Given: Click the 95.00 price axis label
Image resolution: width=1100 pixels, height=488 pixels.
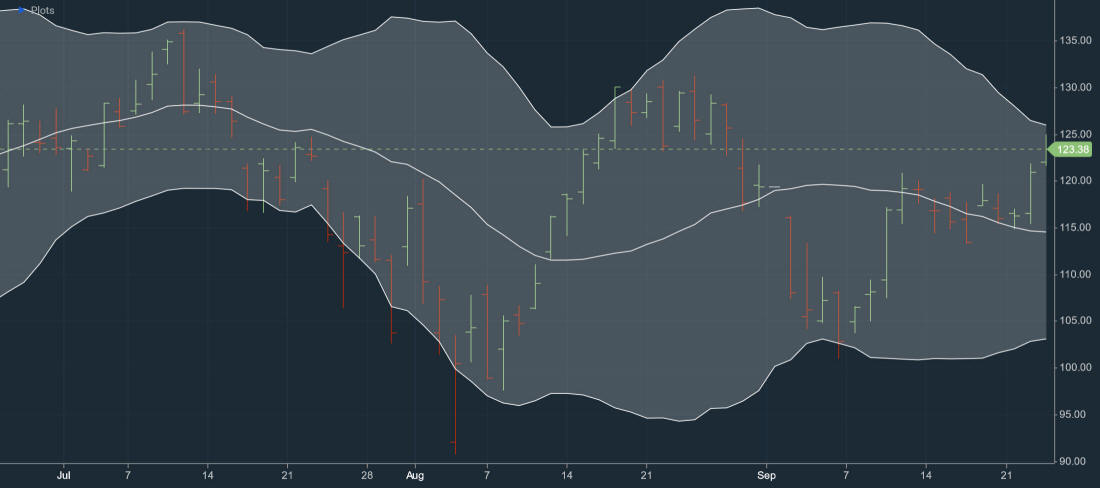Looking at the screenshot, I should [1076, 414].
